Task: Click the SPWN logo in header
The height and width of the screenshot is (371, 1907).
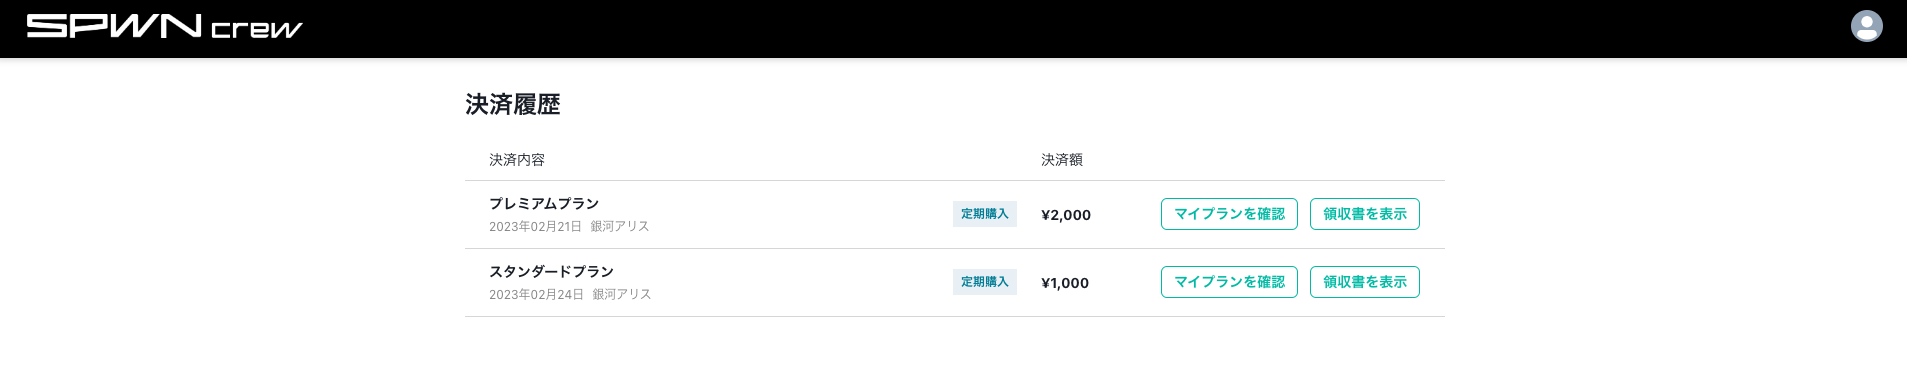Action: point(114,26)
